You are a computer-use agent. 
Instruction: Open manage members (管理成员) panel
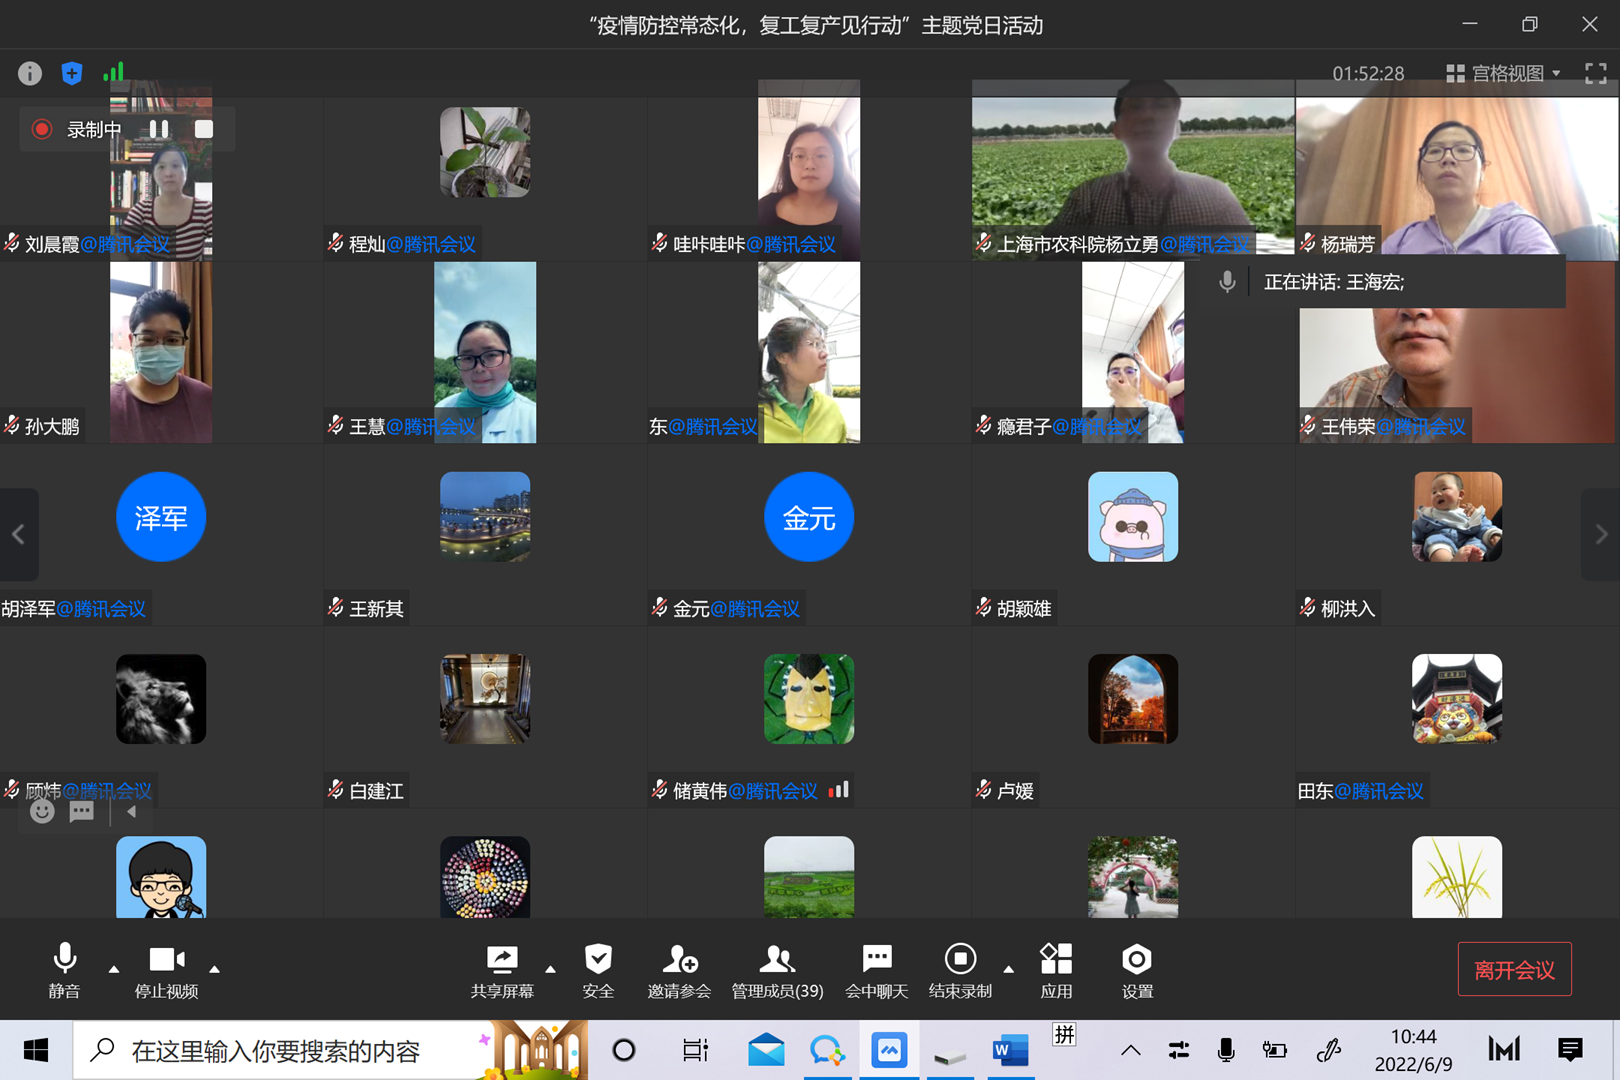[x=777, y=970]
